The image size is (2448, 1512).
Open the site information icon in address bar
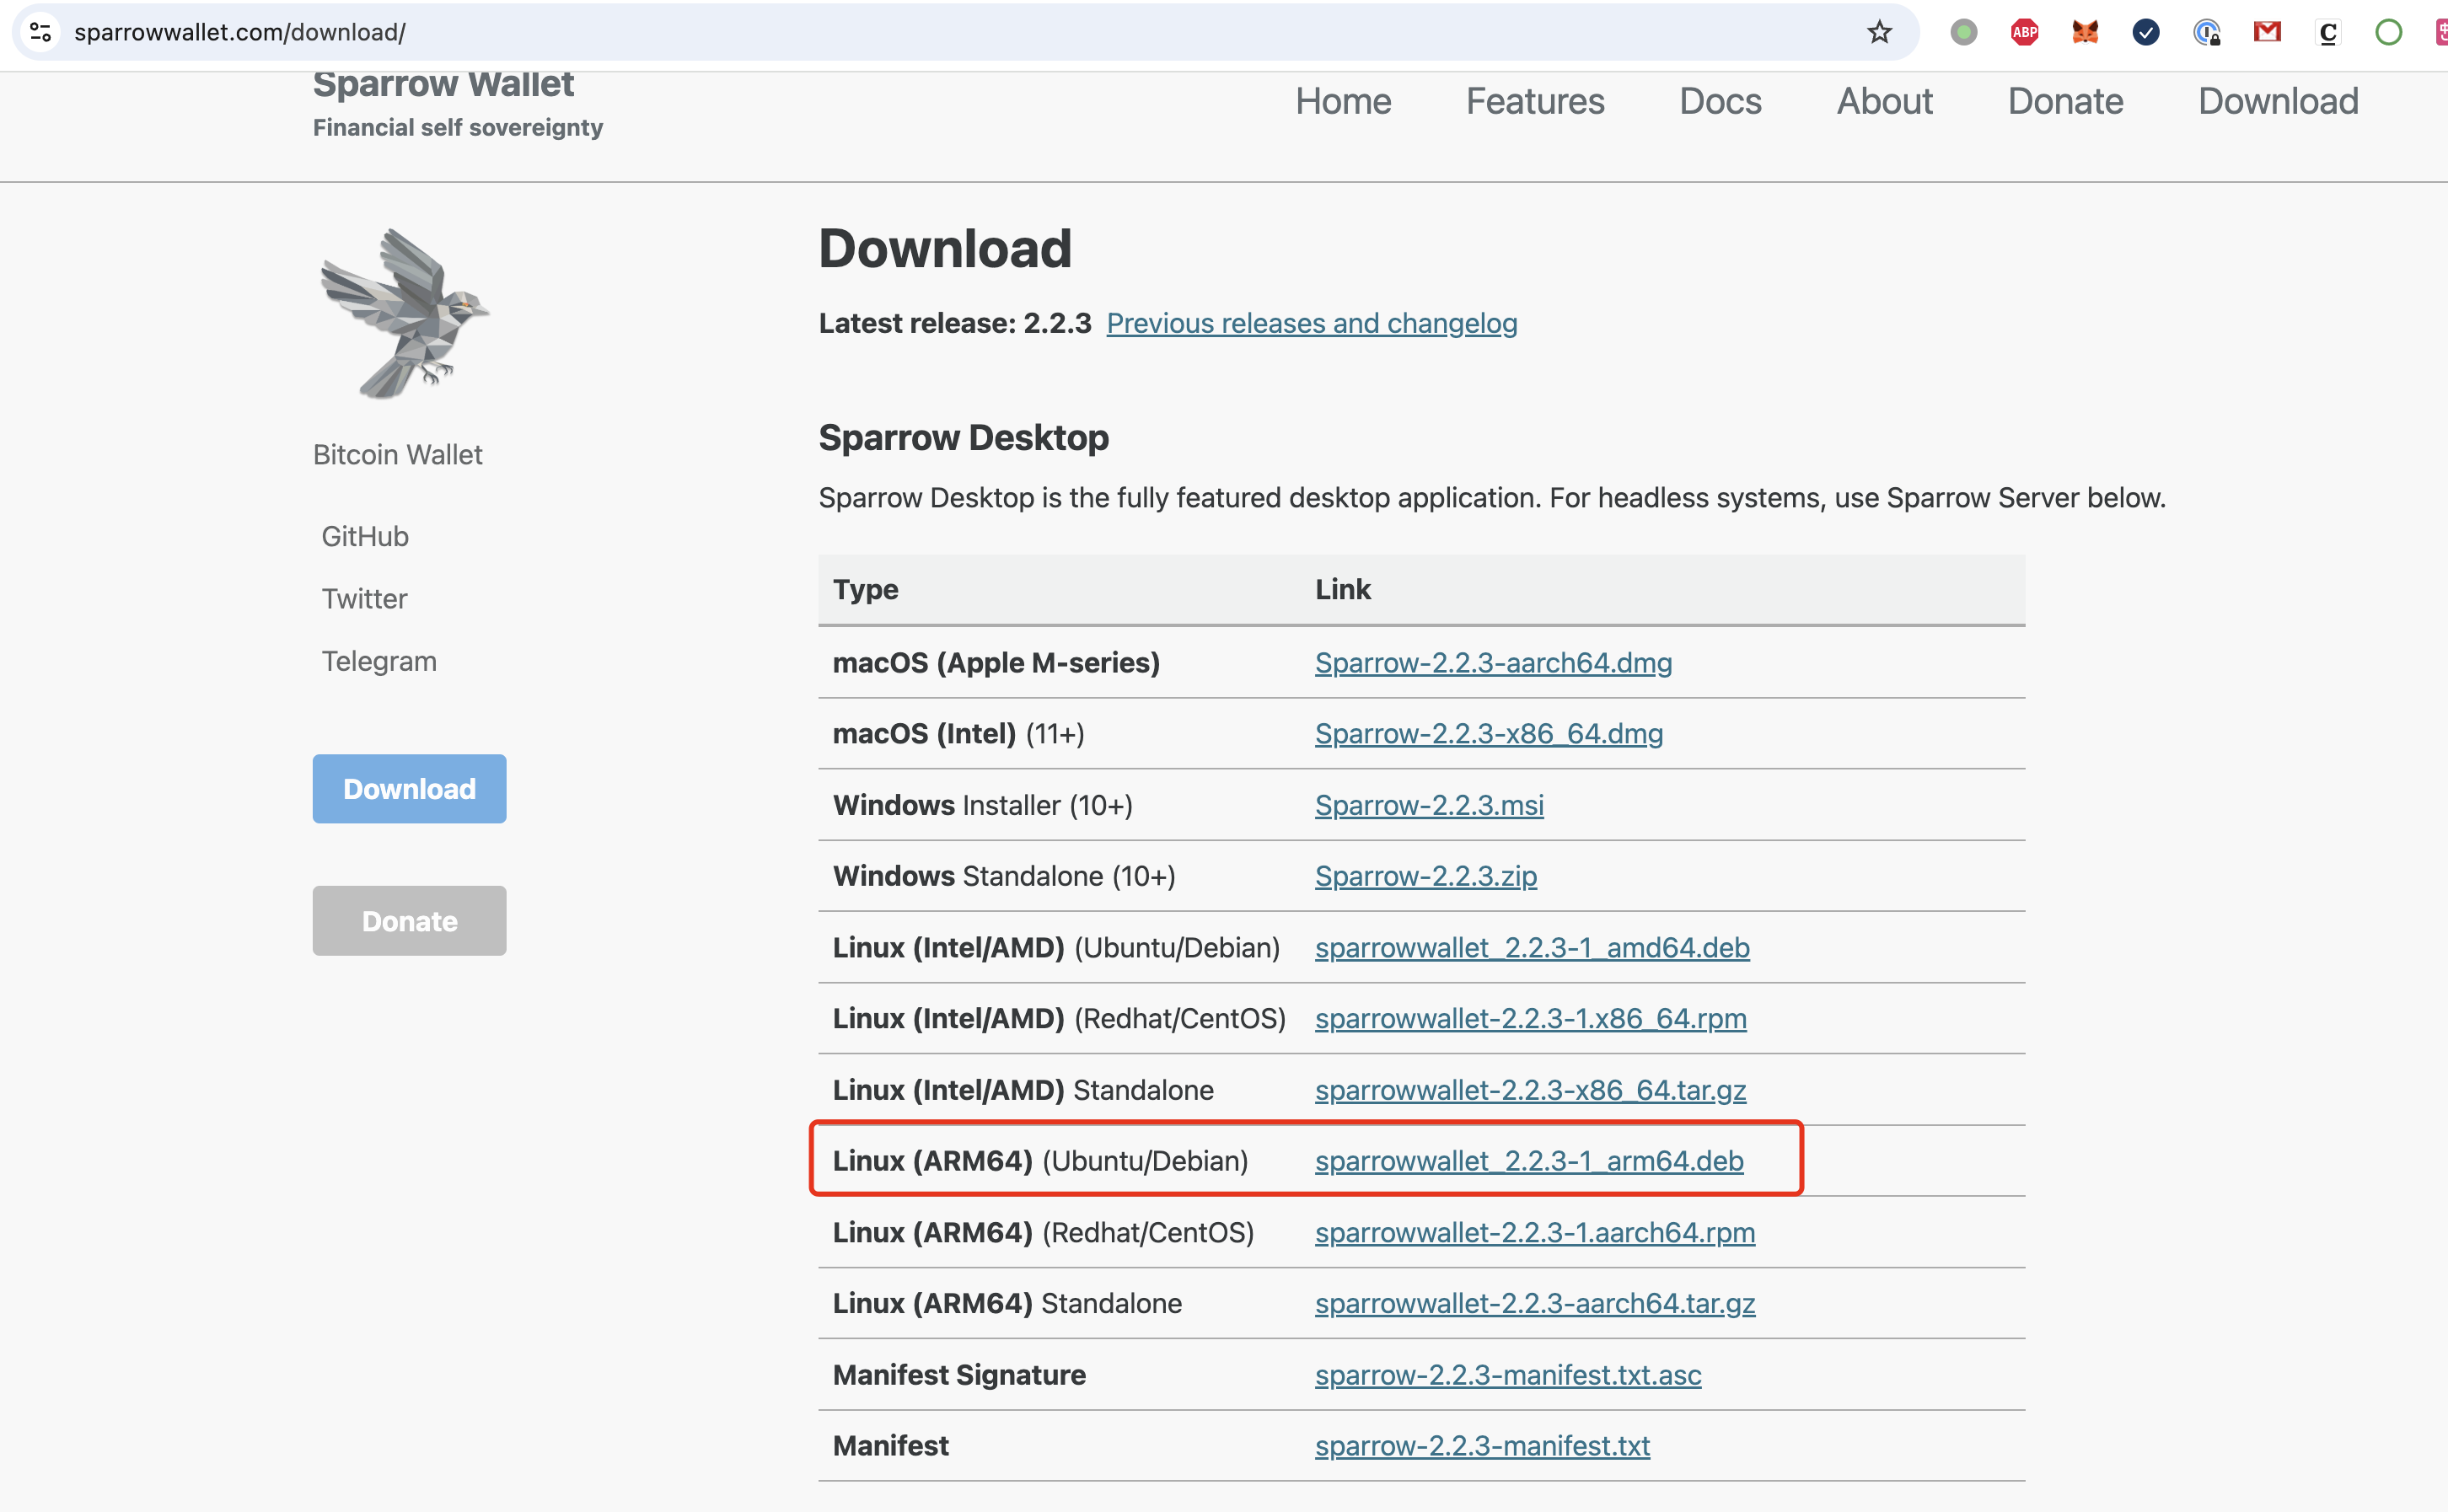pyautogui.click(x=41, y=32)
